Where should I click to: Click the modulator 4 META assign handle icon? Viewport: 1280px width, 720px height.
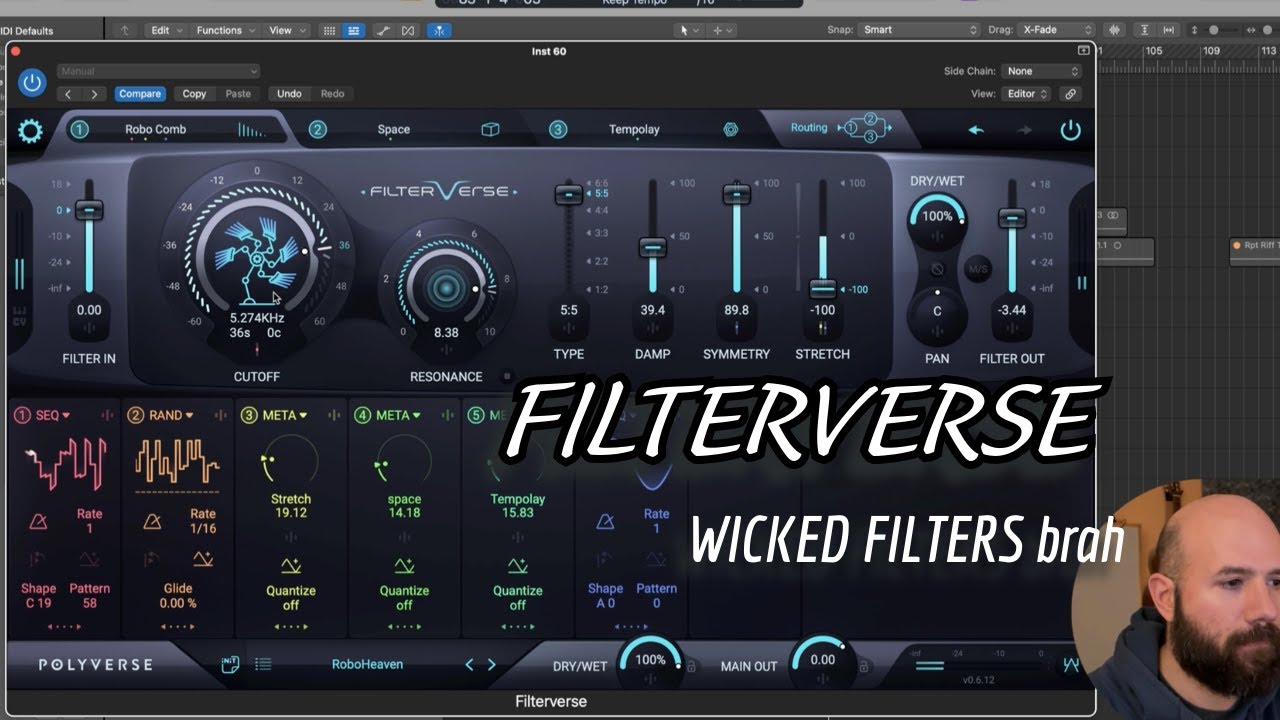pyautogui.click(x=447, y=416)
